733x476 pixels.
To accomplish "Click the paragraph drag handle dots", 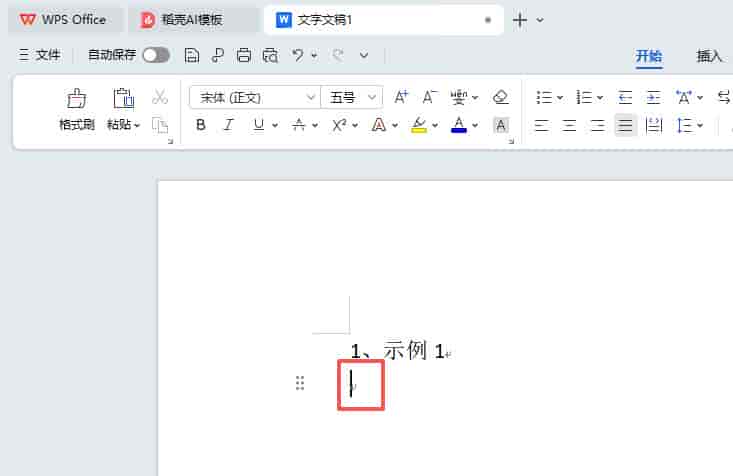I will [300, 383].
